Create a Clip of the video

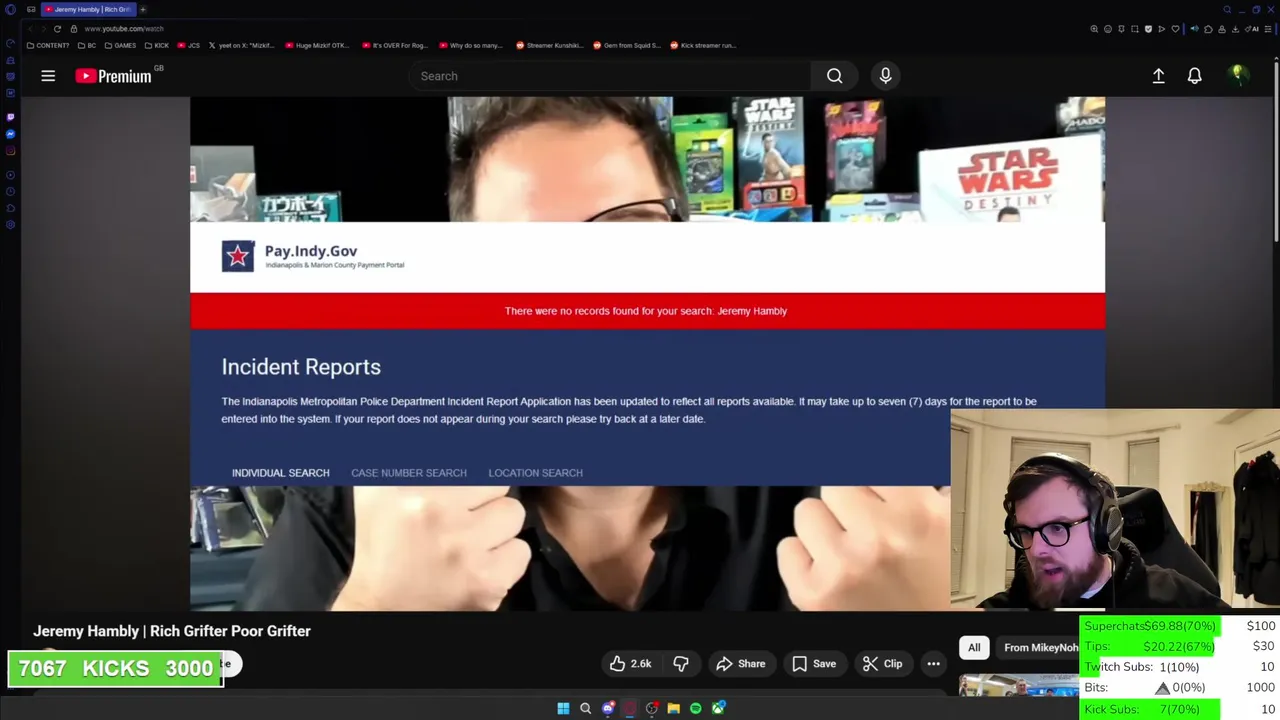(x=882, y=664)
